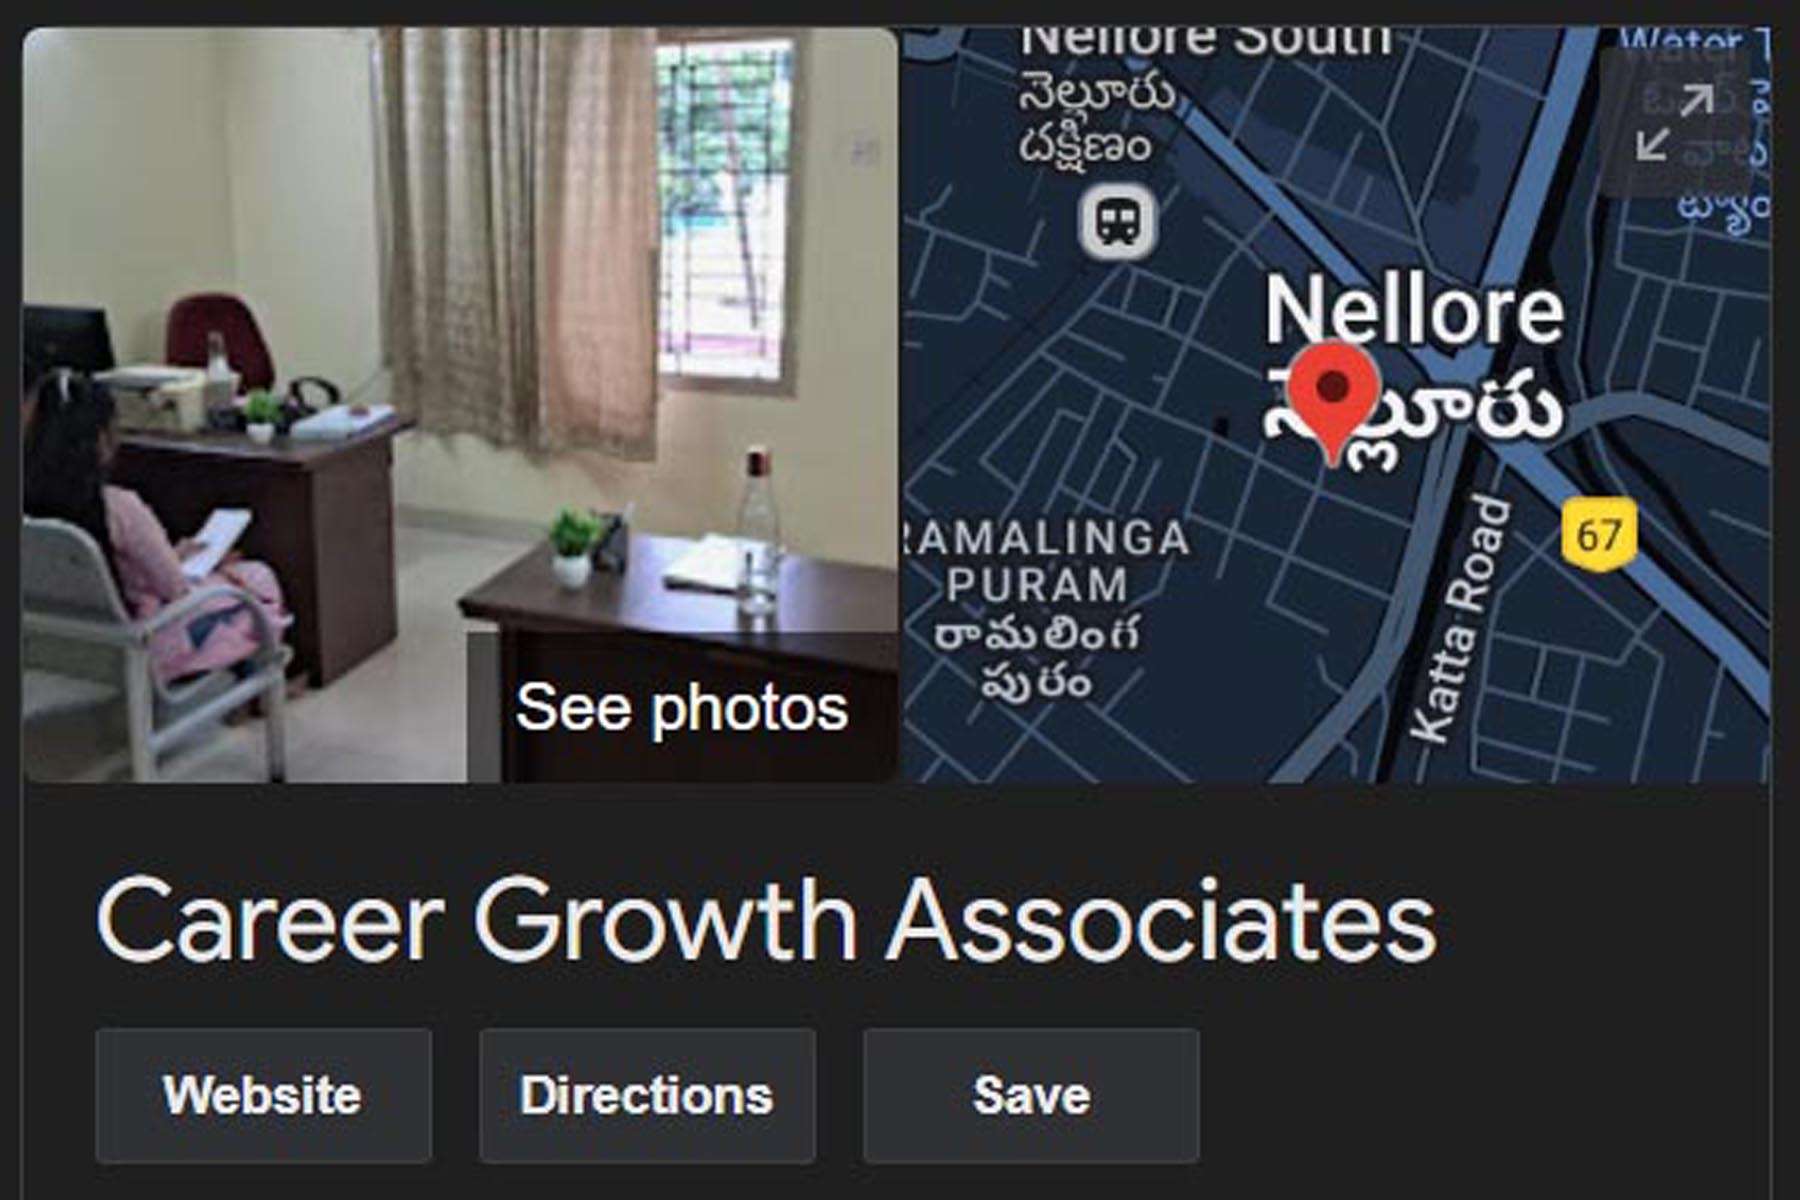
Task: Open the Website button
Action: [x=263, y=1095]
